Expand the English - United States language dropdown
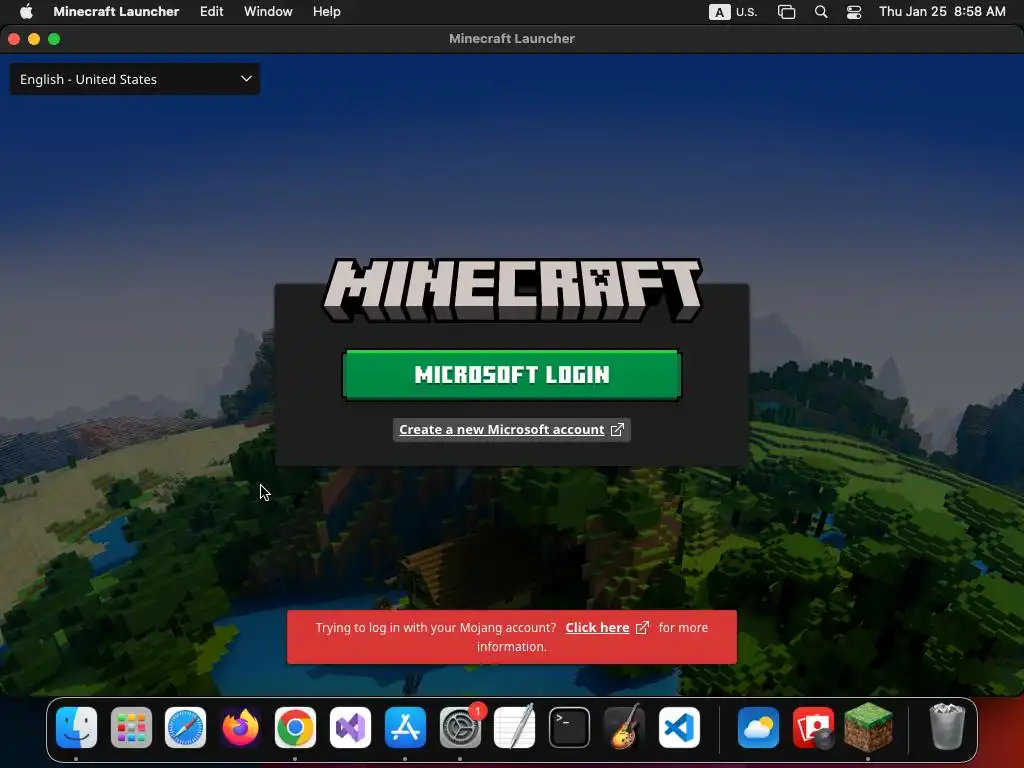 [x=135, y=79]
